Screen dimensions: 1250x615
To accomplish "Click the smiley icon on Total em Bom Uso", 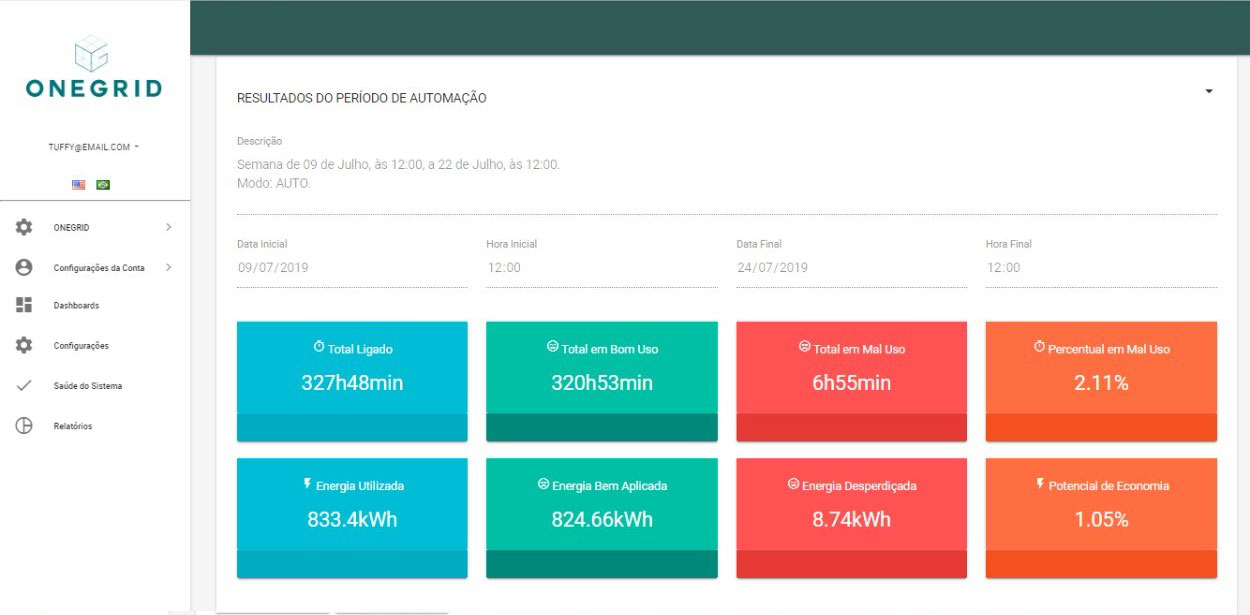I will pyautogui.click(x=552, y=346).
